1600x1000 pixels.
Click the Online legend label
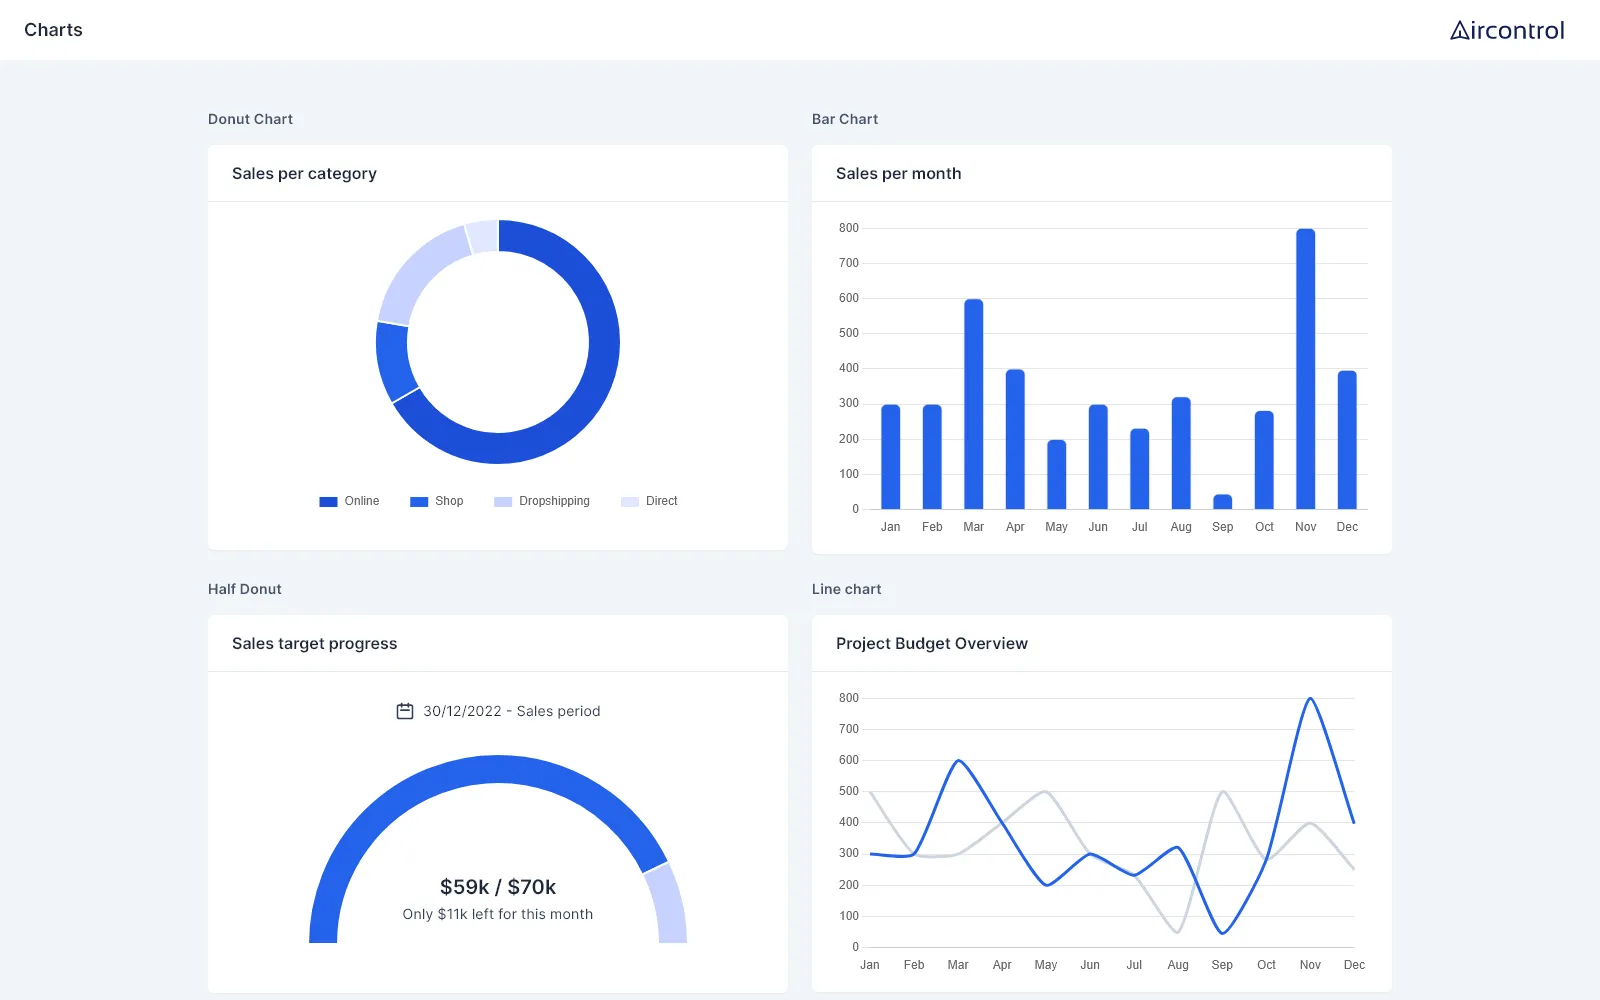coord(362,501)
